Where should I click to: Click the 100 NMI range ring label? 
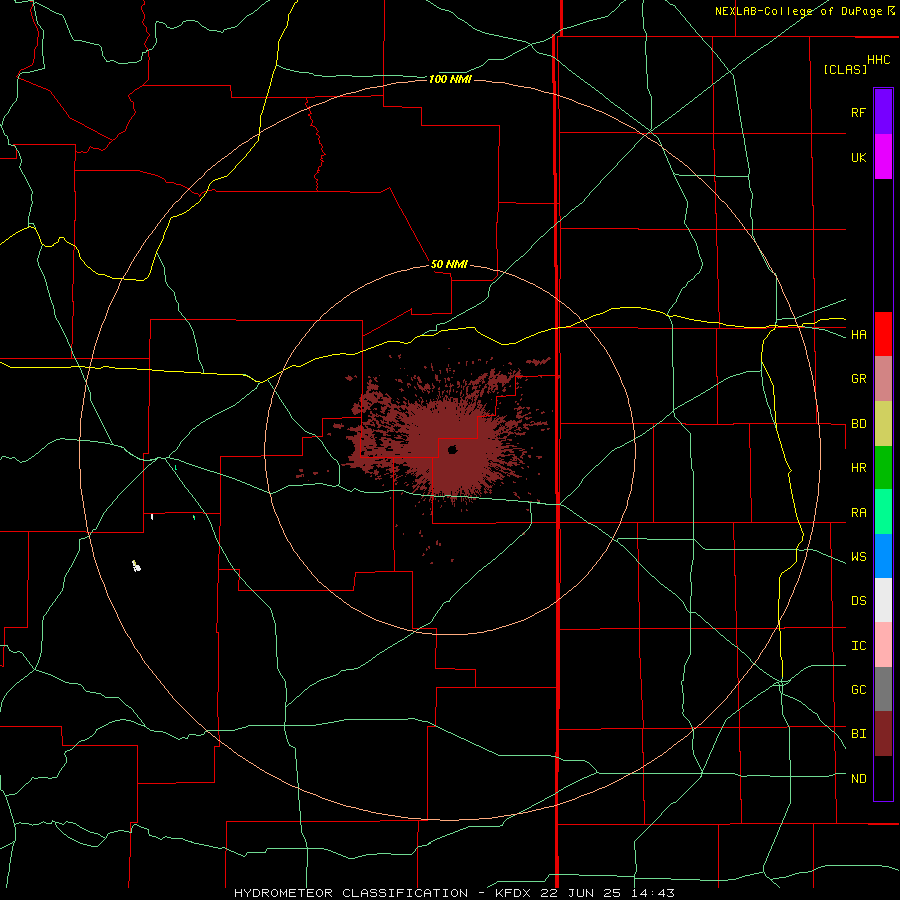pos(450,79)
